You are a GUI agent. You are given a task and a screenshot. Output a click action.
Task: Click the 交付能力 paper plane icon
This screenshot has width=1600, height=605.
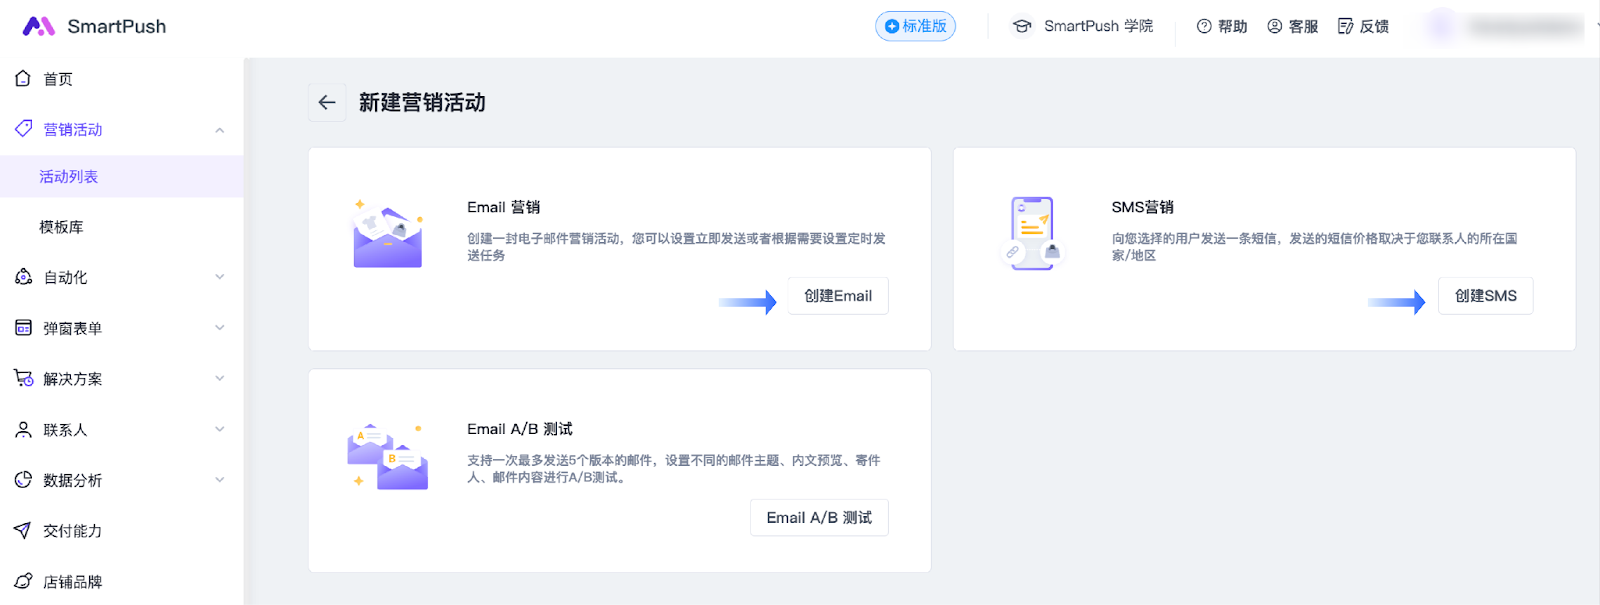(23, 530)
